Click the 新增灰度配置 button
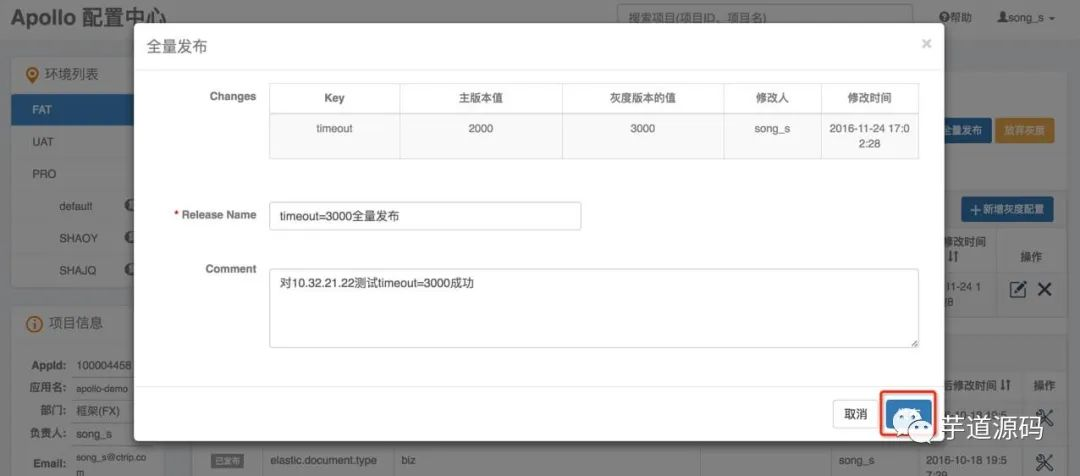This screenshot has width=1080, height=476. click(x=1007, y=209)
